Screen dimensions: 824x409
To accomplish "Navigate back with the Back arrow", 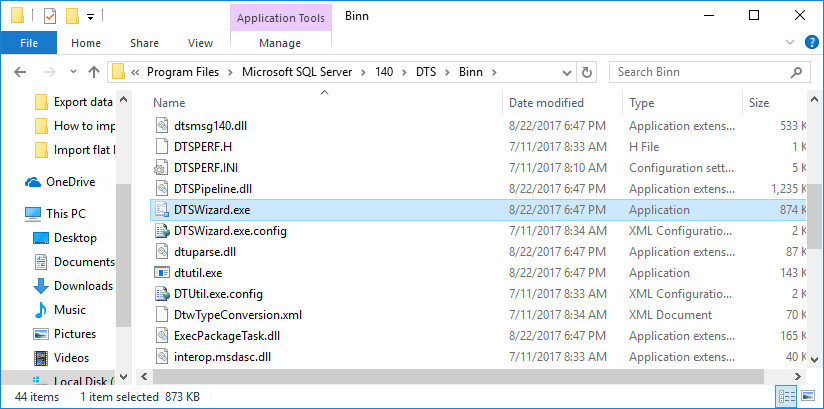I will (21, 72).
